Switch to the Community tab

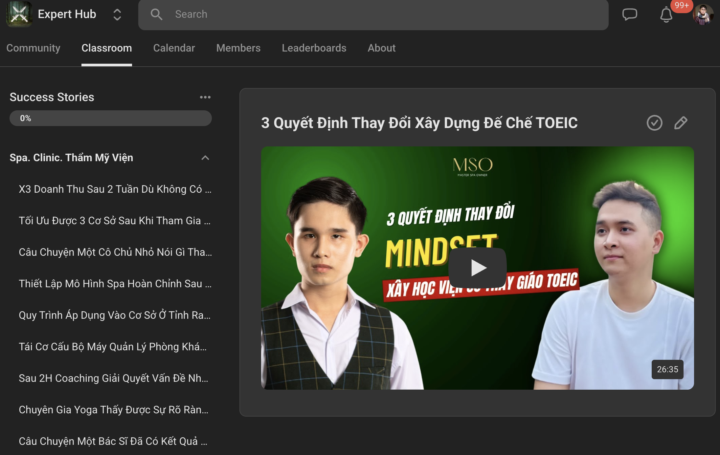click(x=33, y=48)
